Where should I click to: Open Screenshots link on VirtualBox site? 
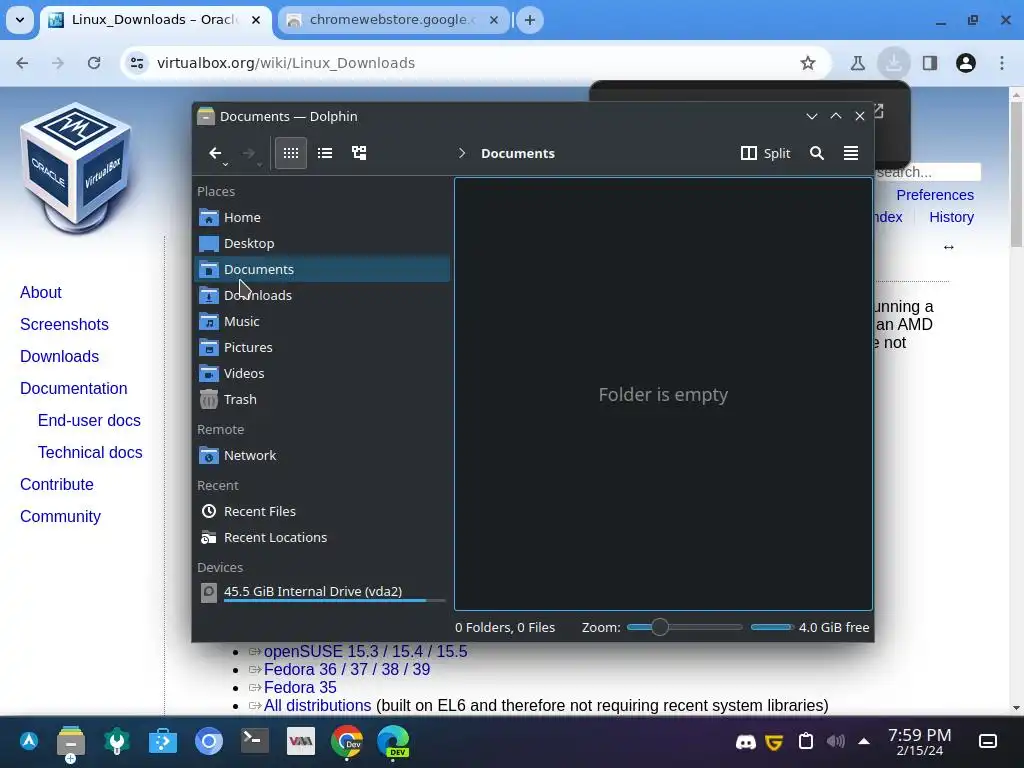(64, 324)
